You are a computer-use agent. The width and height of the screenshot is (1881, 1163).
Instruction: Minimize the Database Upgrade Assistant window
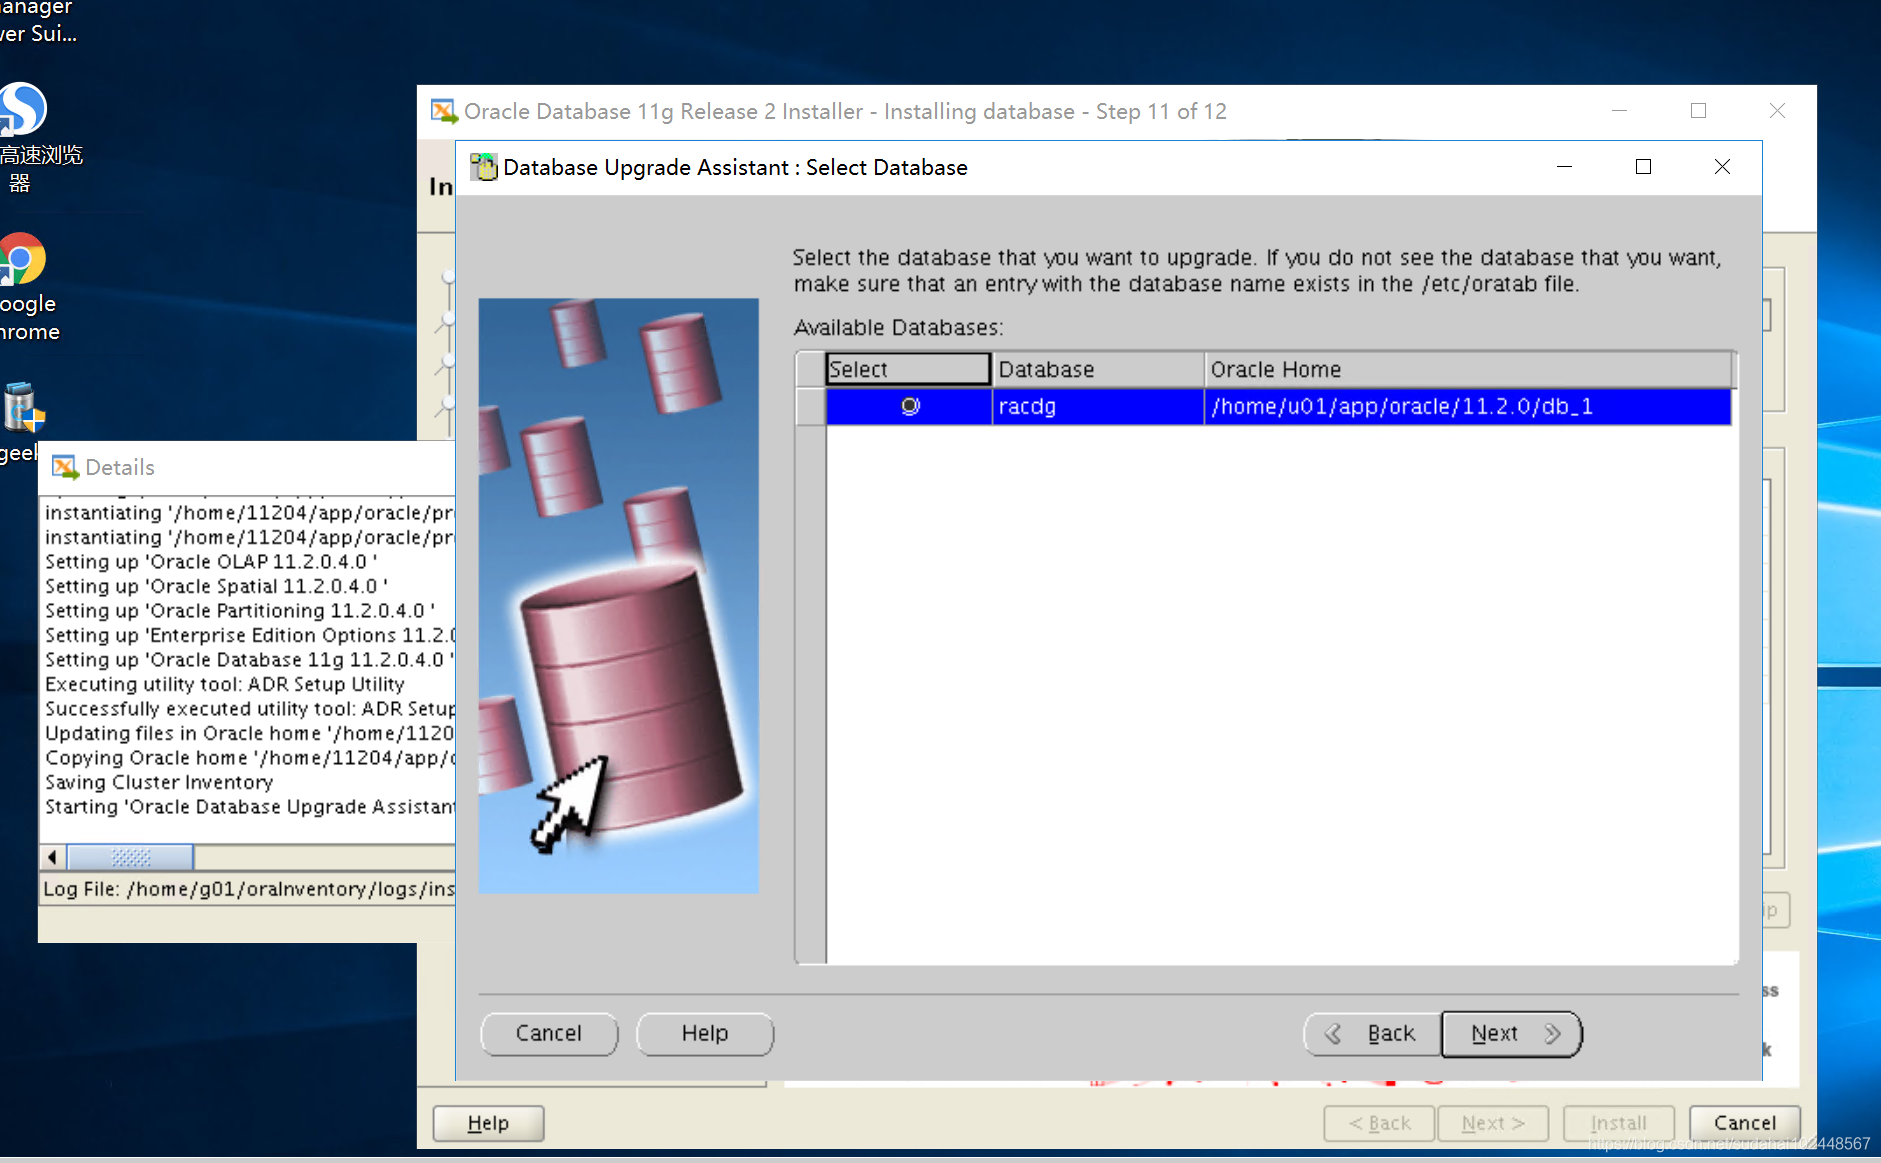[x=1565, y=167]
